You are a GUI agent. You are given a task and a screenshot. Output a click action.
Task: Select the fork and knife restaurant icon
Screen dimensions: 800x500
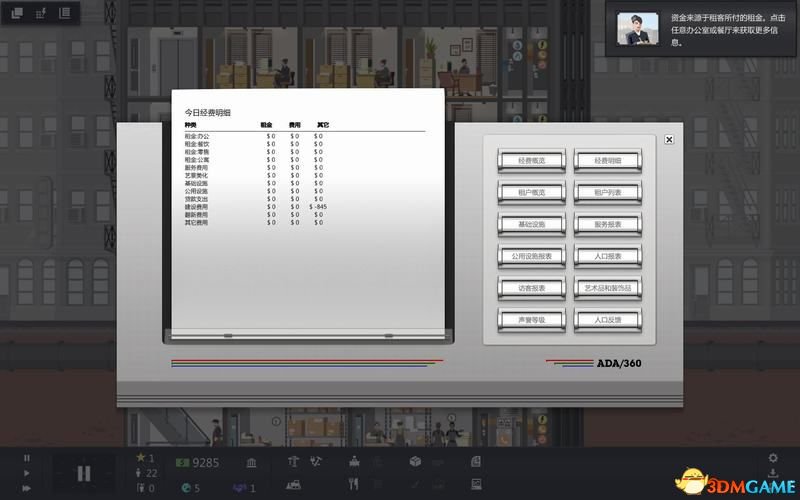click(x=352, y=486)
